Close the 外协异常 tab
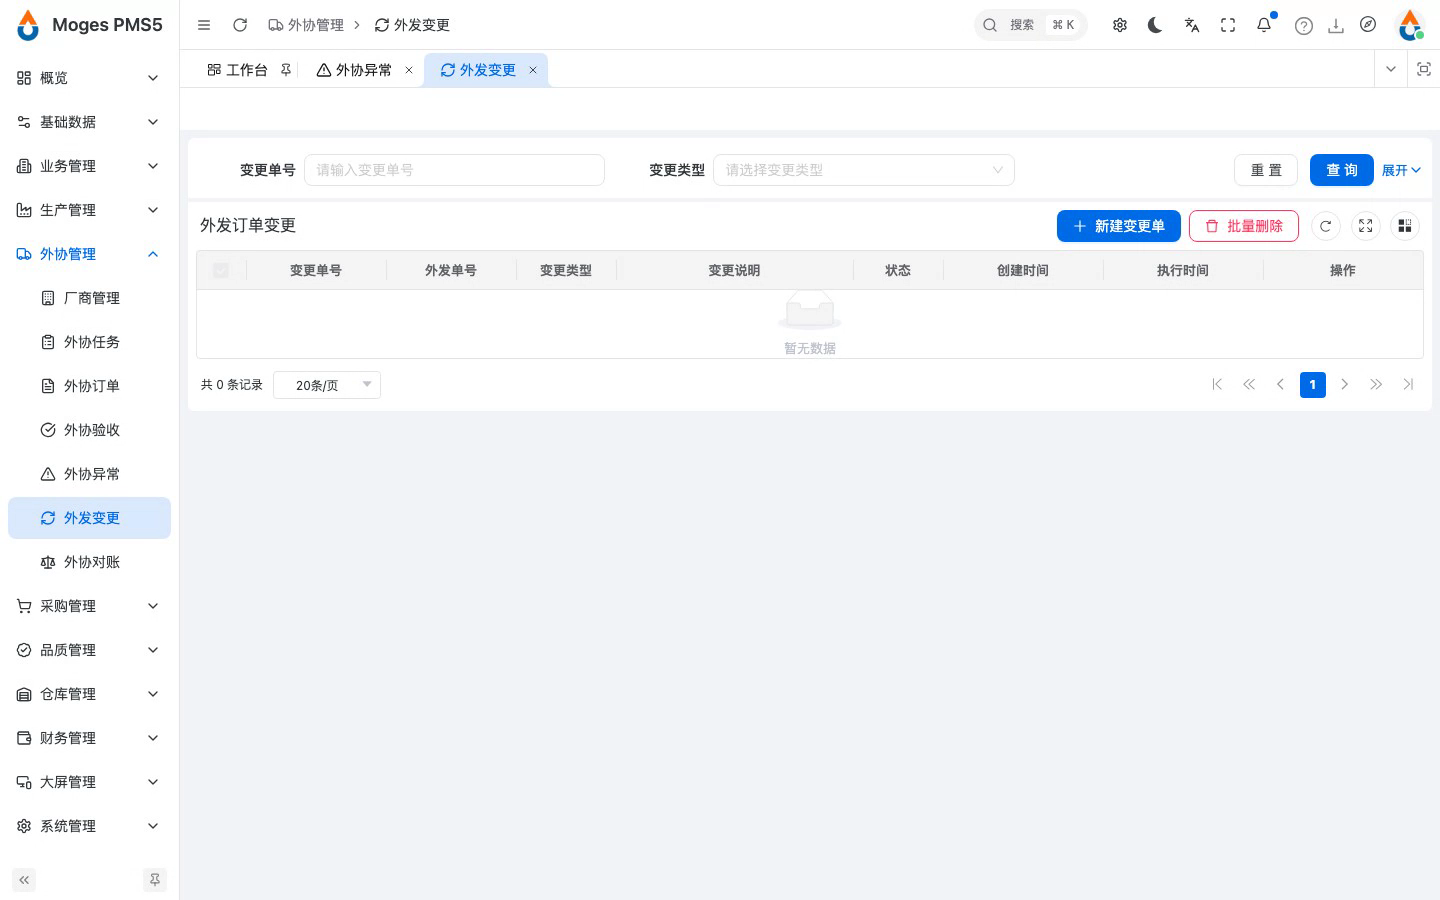Viewport: 1440px width, 900px height. [409, 70]
